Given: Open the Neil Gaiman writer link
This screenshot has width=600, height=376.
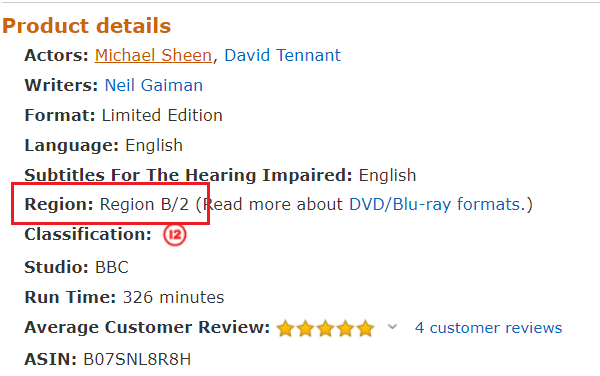Looking at the screenshot, I should tap(153, 85).
